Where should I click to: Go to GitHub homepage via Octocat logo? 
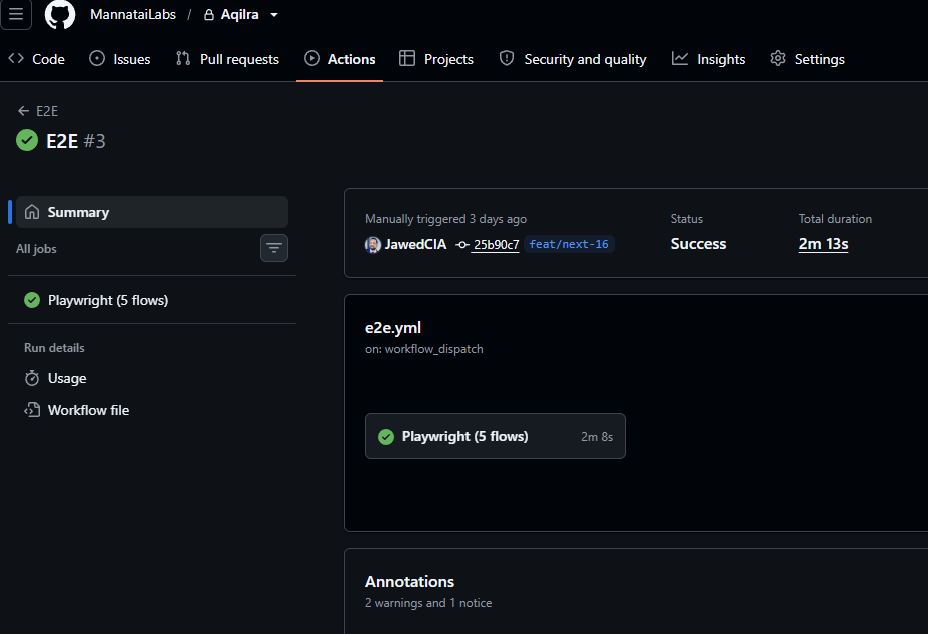tap(60, 14)
